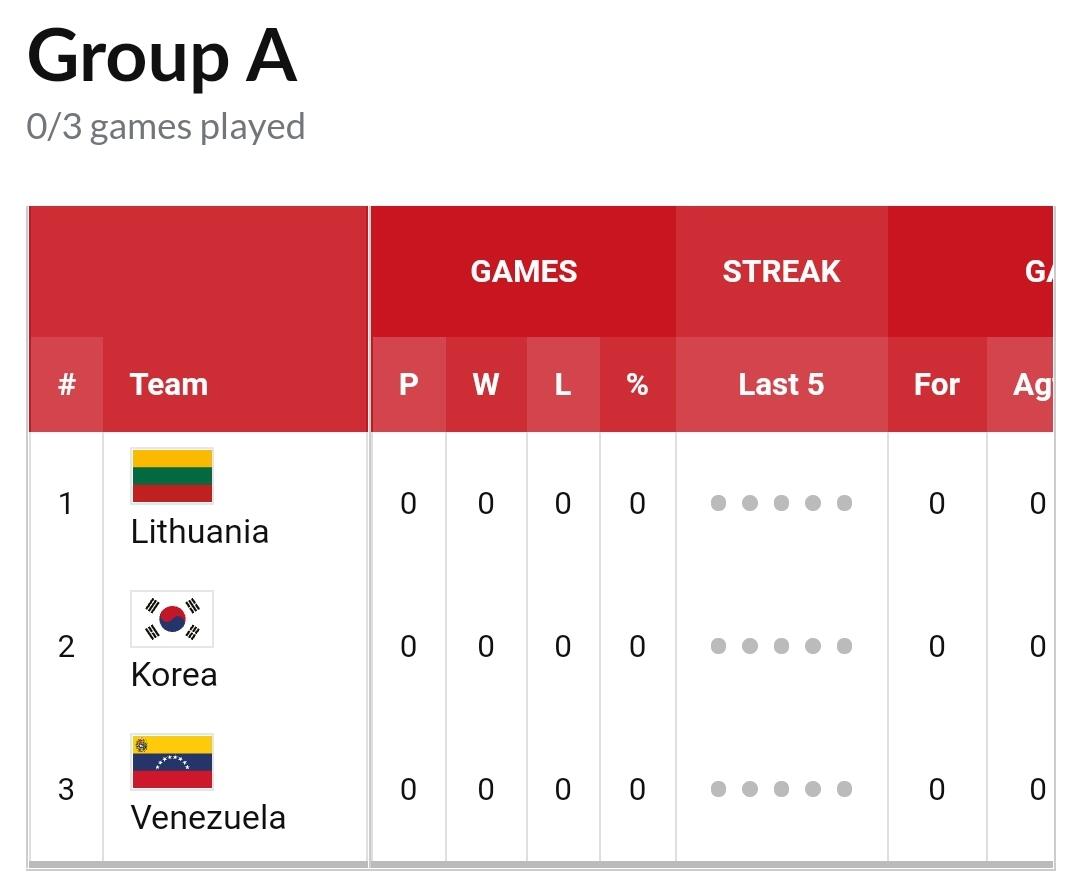Click the Lithuania flag icon
1080x888 pixels.
coord(172,475)
